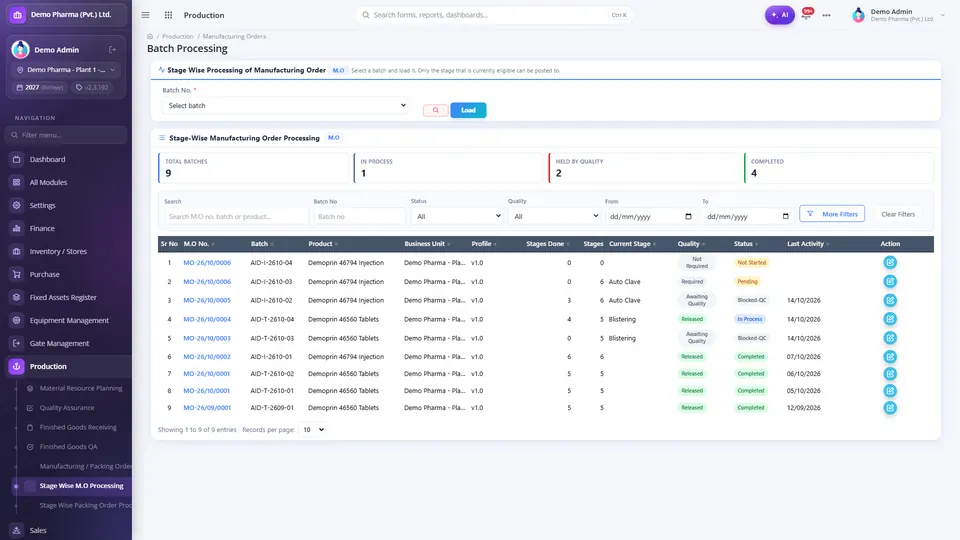
Task: Open the Select batch dropdown
Action: click(285, 105)
